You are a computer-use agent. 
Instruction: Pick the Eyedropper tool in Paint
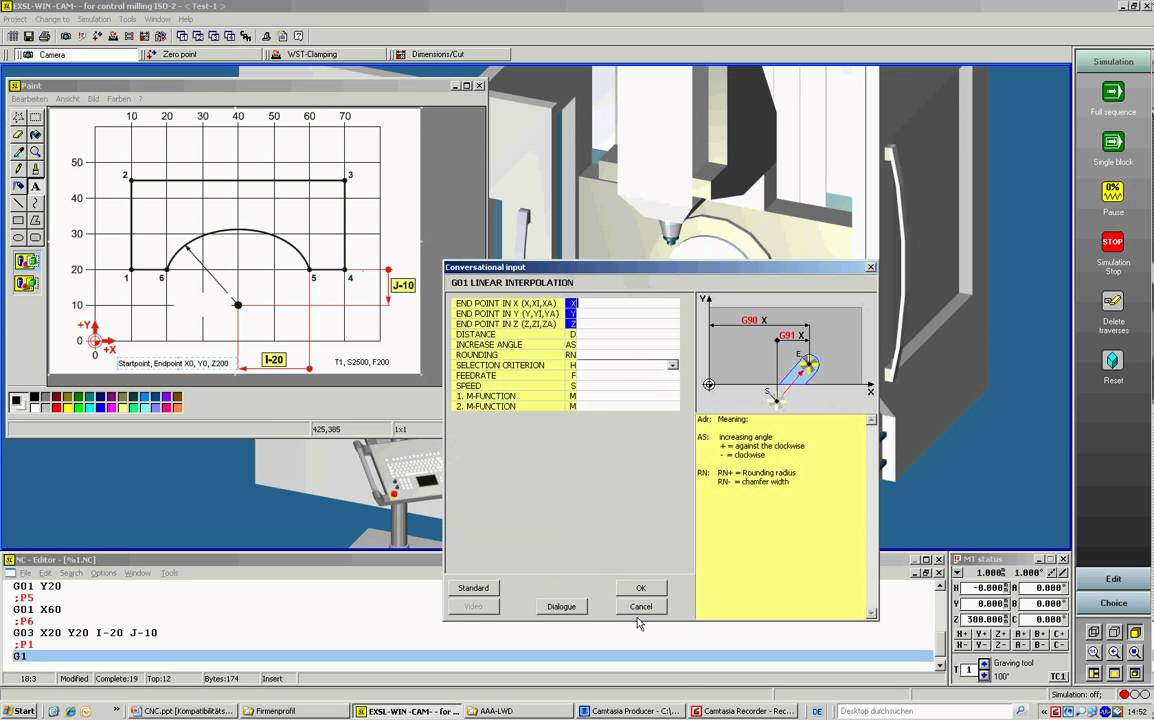(18, 152)
